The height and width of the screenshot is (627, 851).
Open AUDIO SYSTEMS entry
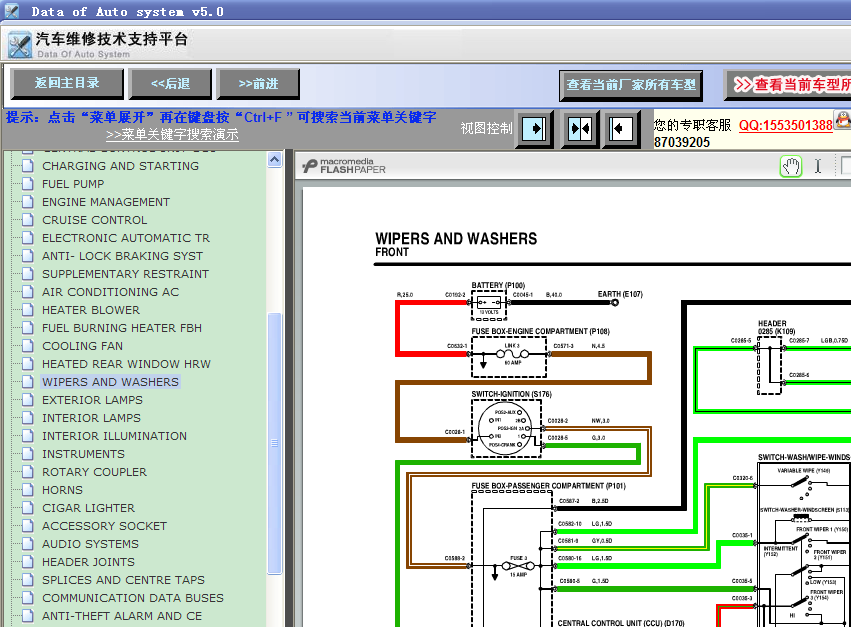[x=91, y=543]
